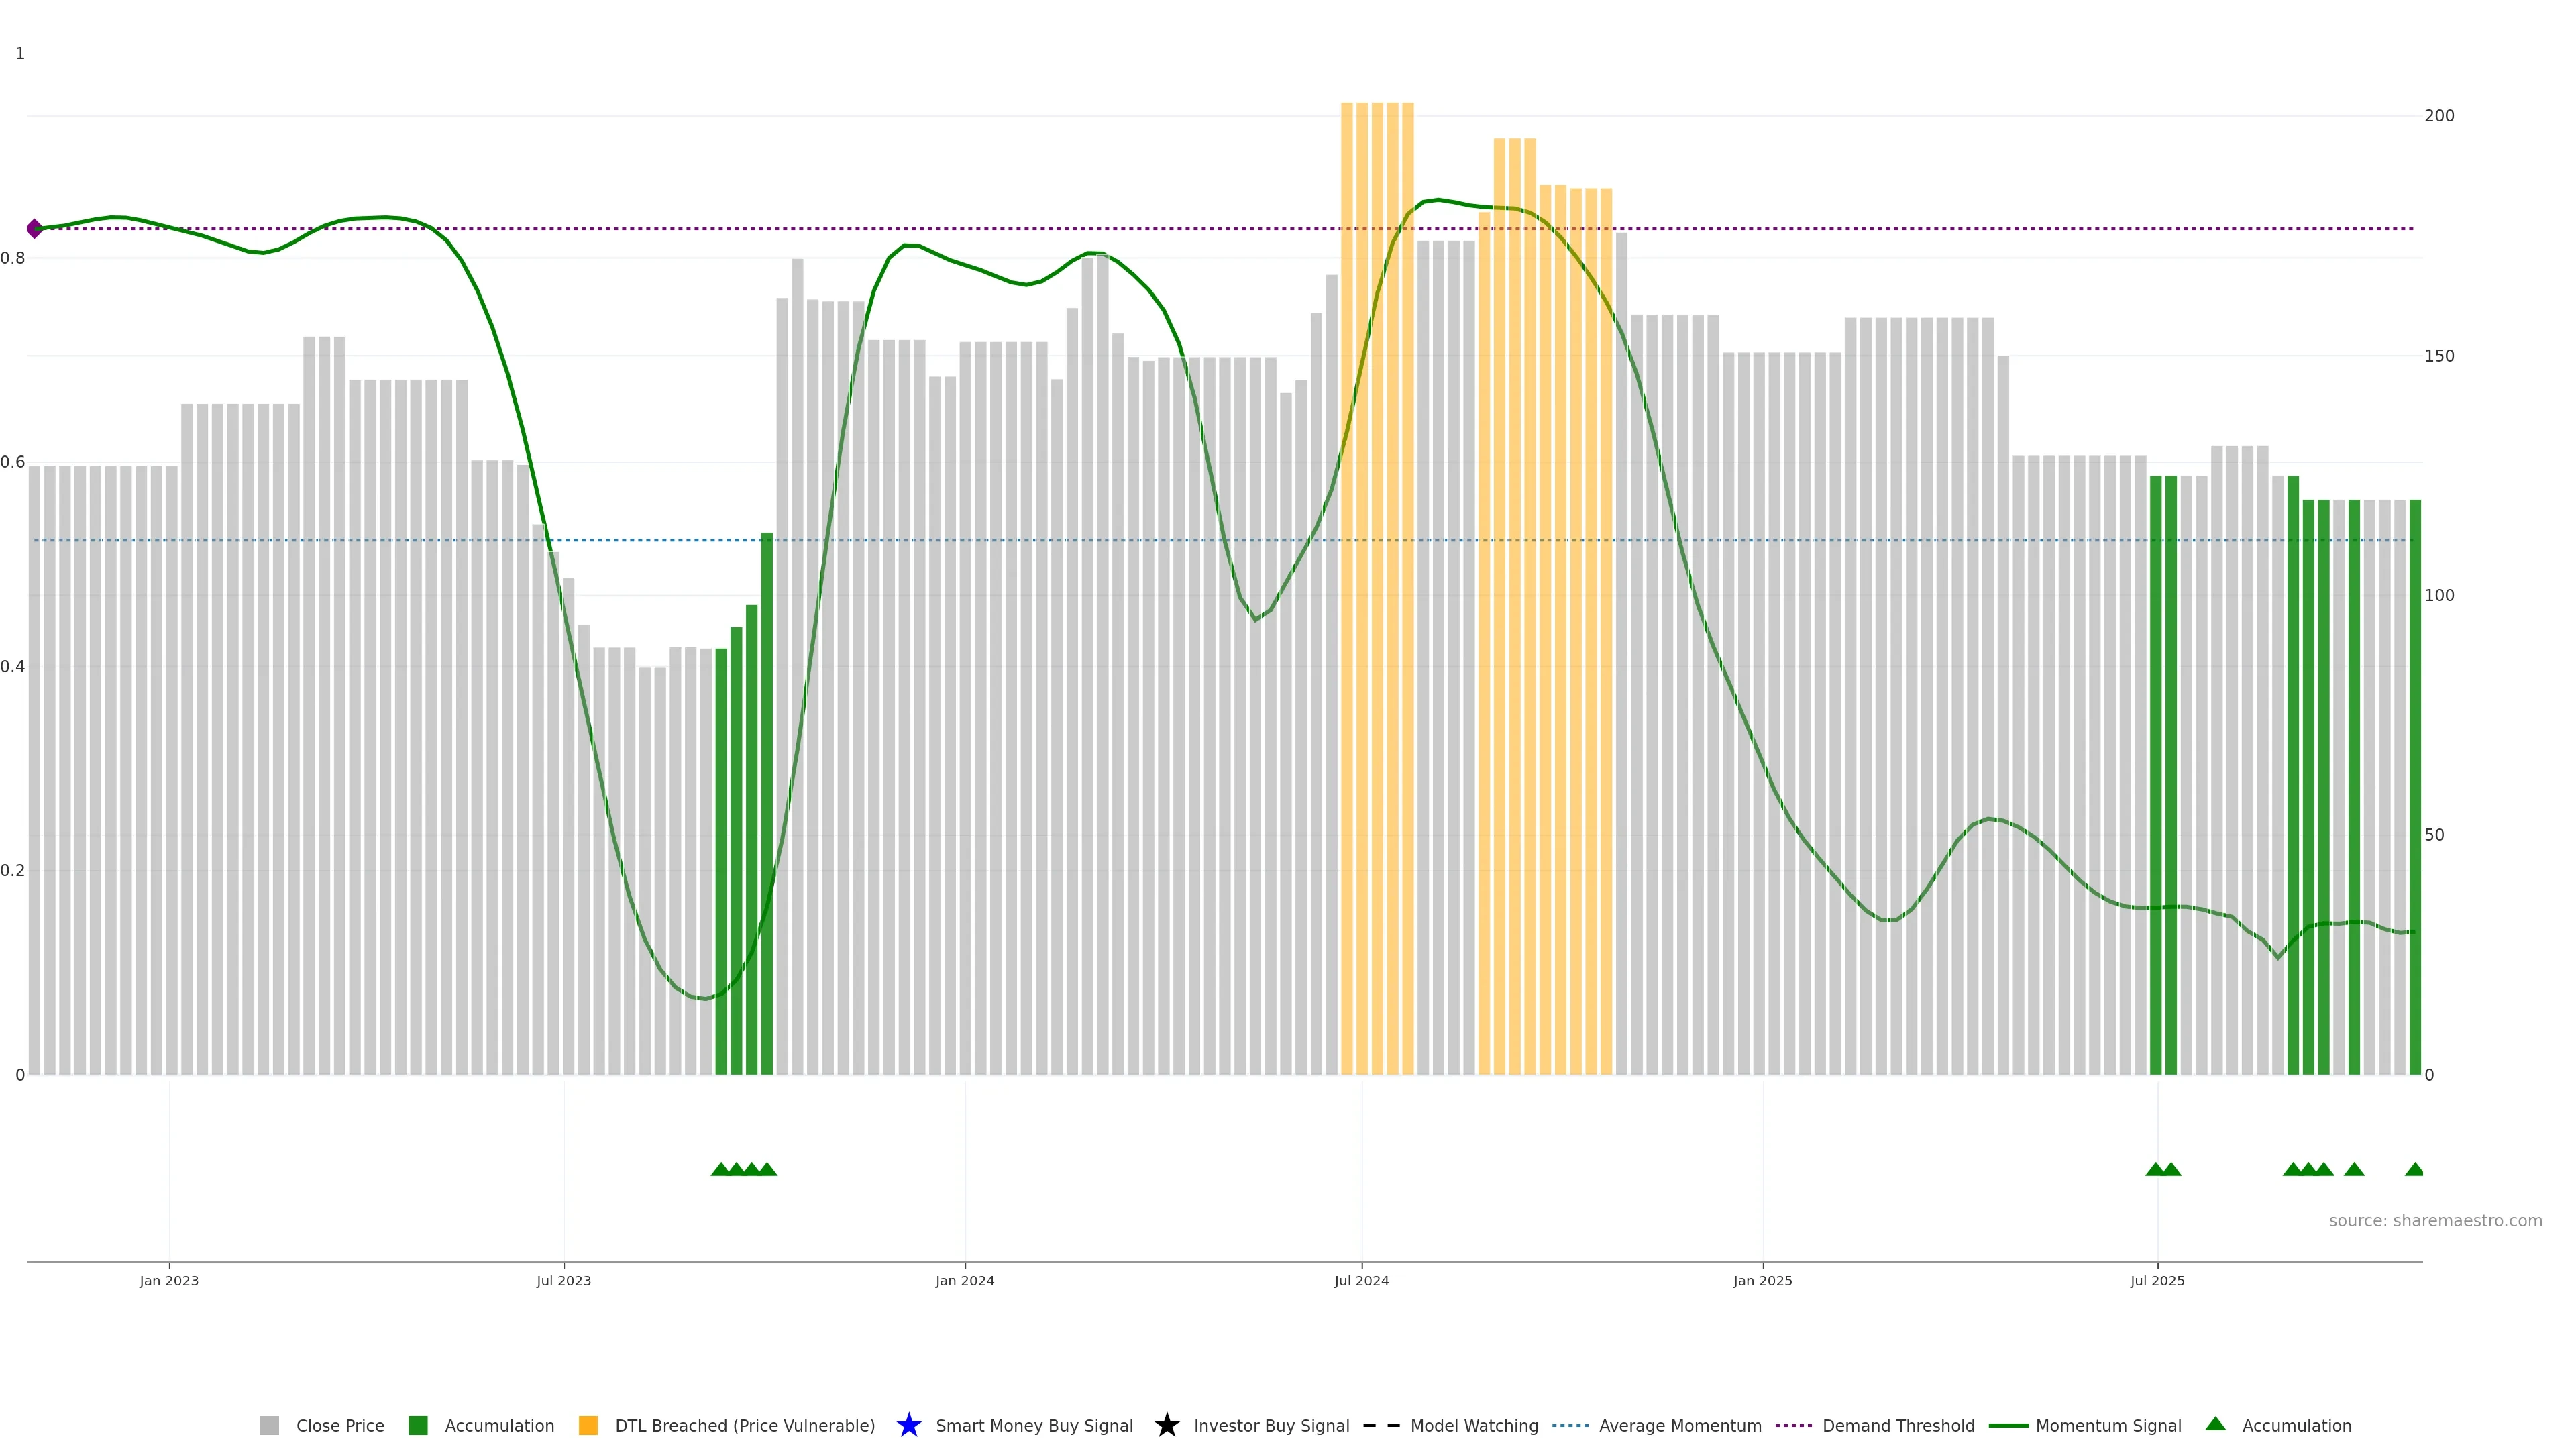Image resolution: width=2576 pixels, height=1449 pixels.
Task: Click the Model Watching dashed line icon
Action: pos(1381,1425)
